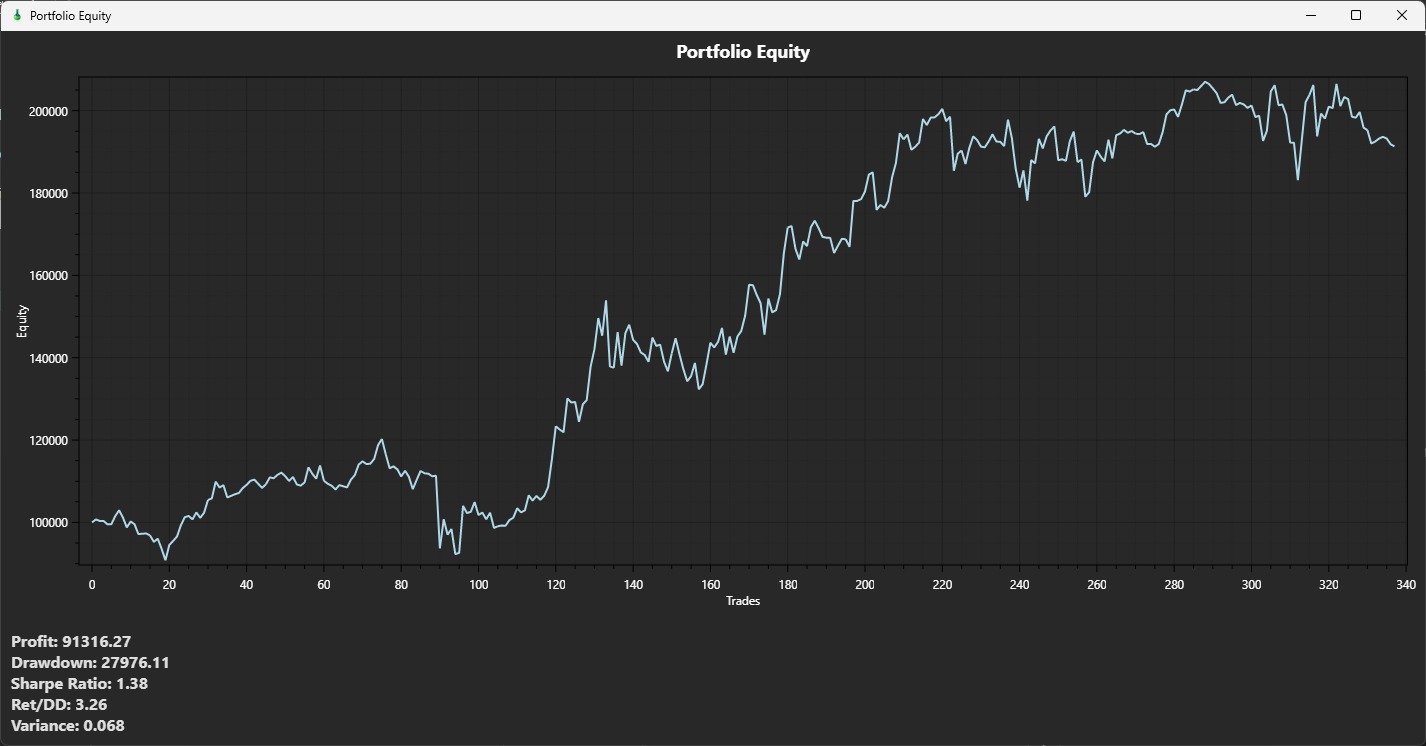Click the 'Portfolio Equity' window title bar text
Viewport: 1426px width, 746px height.
[x=71, y=16]
